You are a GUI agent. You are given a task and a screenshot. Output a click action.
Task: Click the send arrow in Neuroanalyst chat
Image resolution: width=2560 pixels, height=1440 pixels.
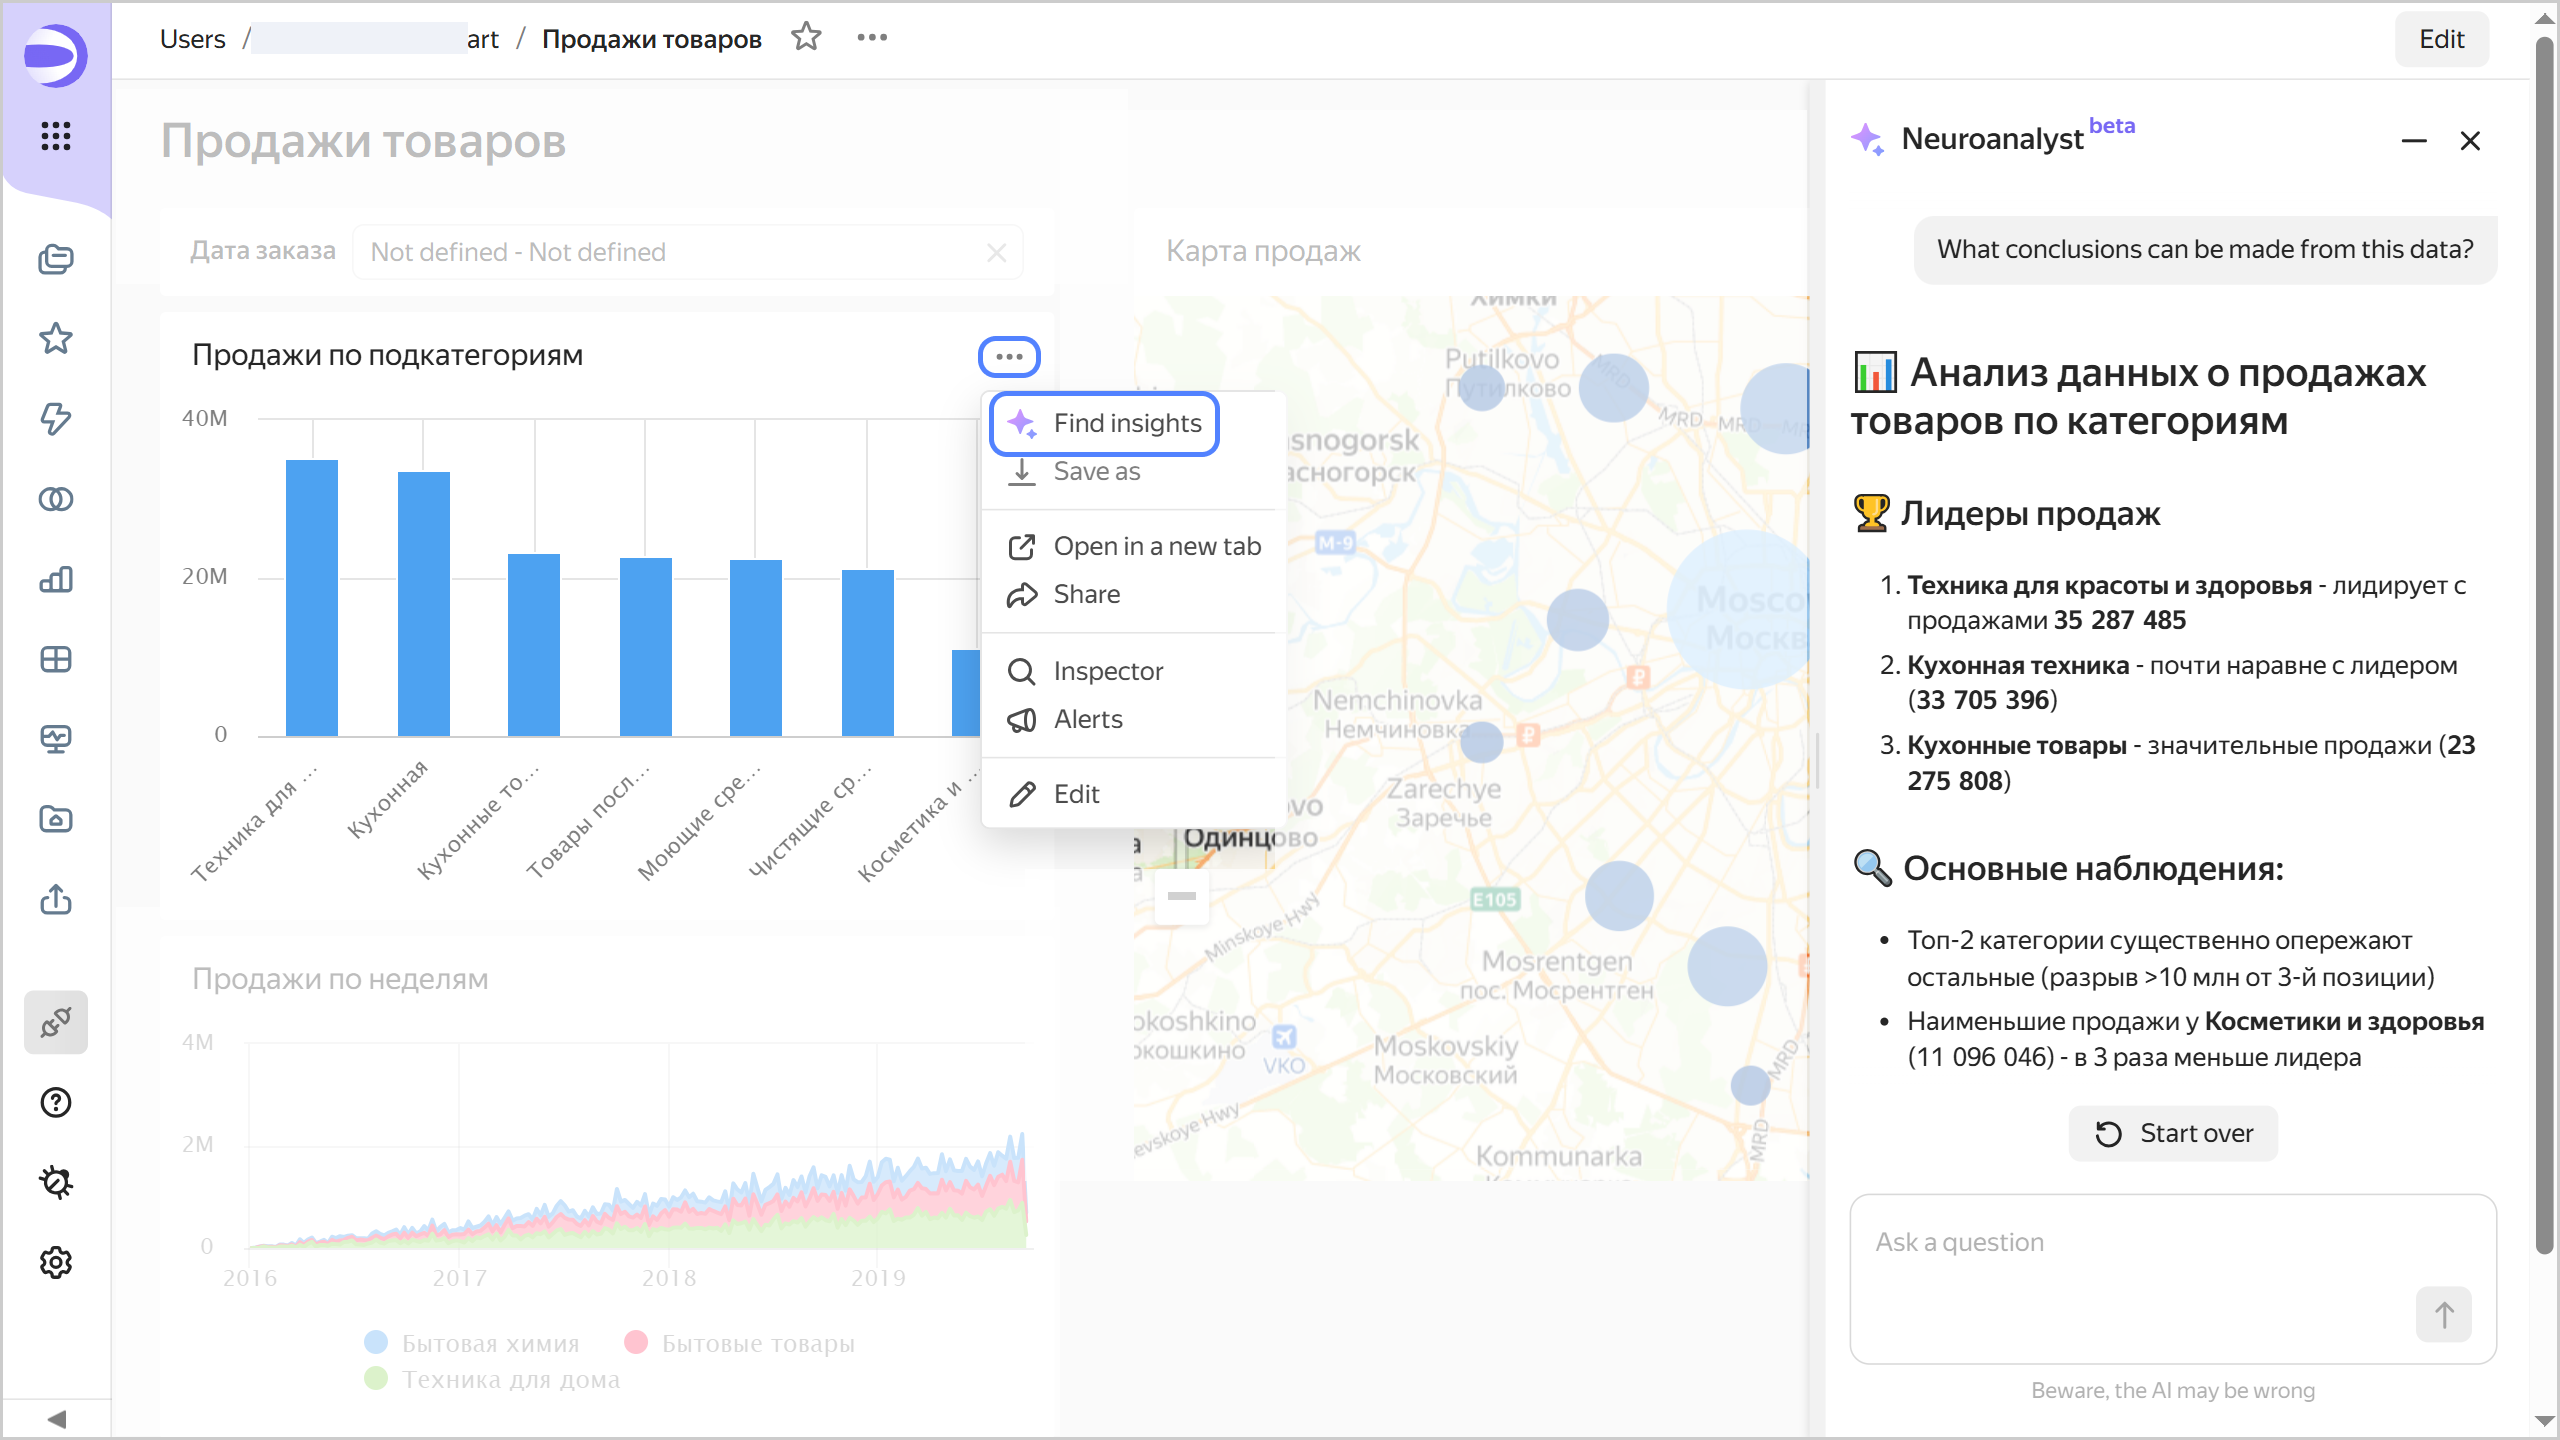coord(2443,1314)
